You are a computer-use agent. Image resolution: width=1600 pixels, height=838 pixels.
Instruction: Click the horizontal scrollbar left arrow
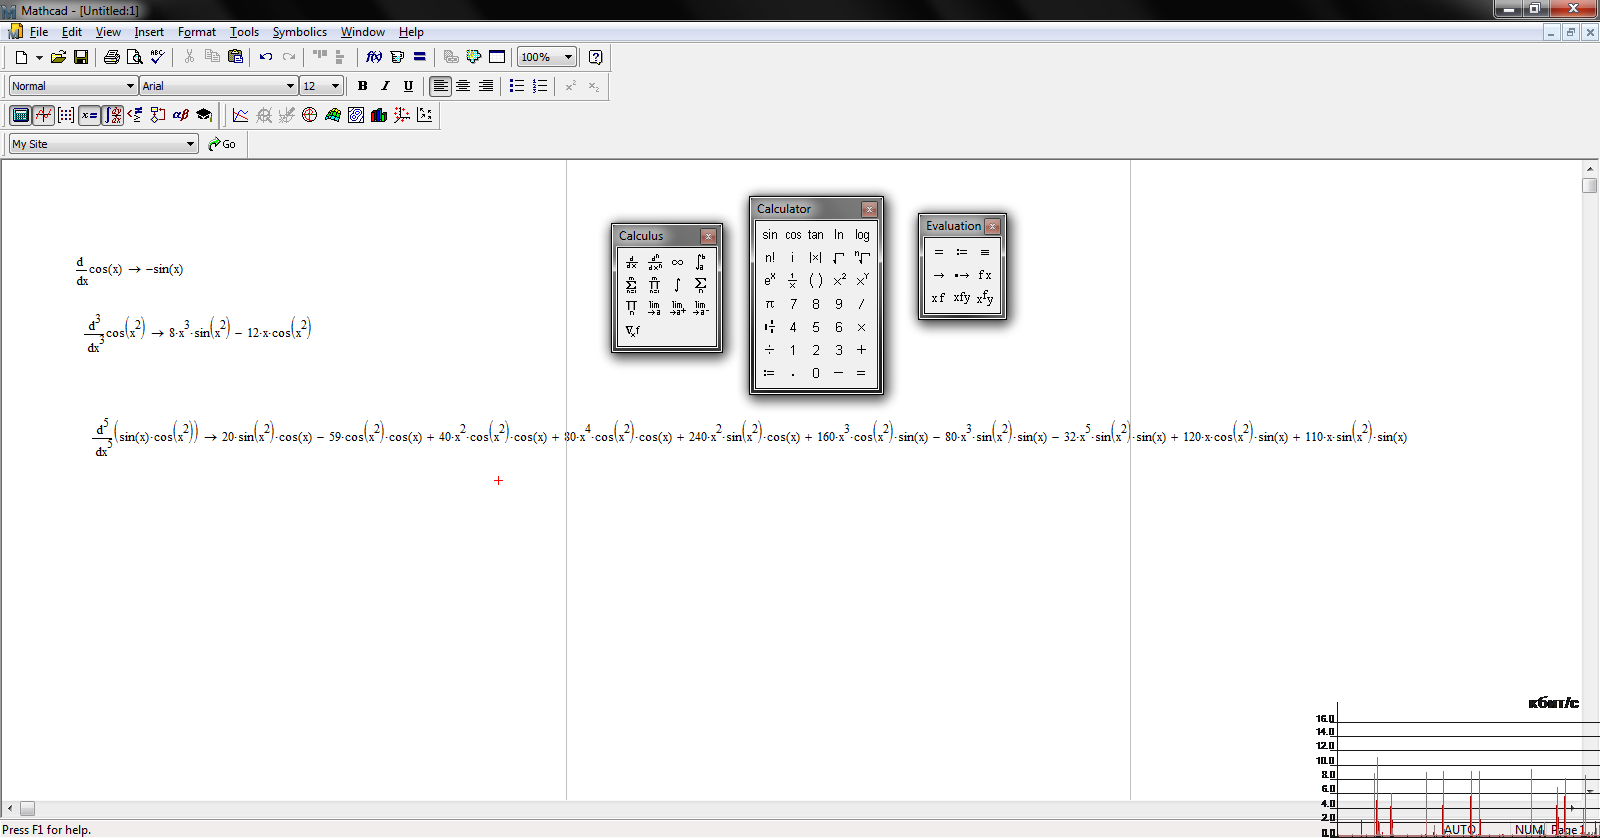(10, 808)
